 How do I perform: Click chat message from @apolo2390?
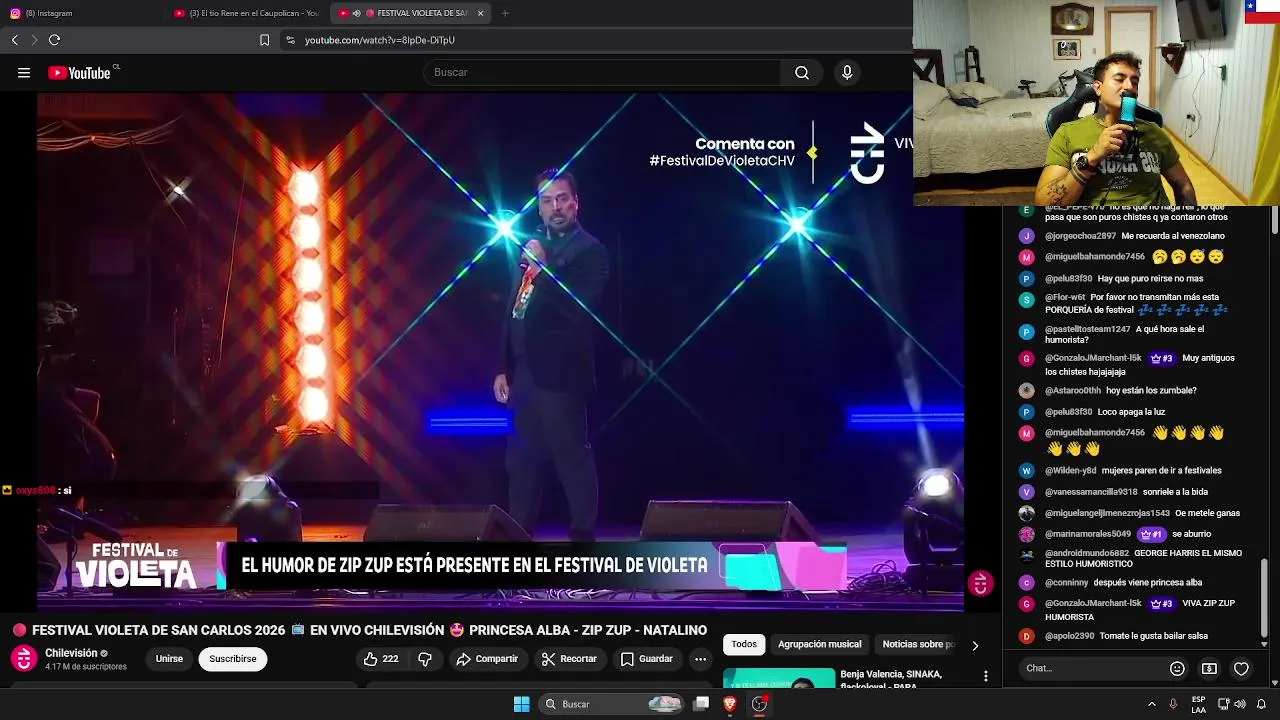1153,636
